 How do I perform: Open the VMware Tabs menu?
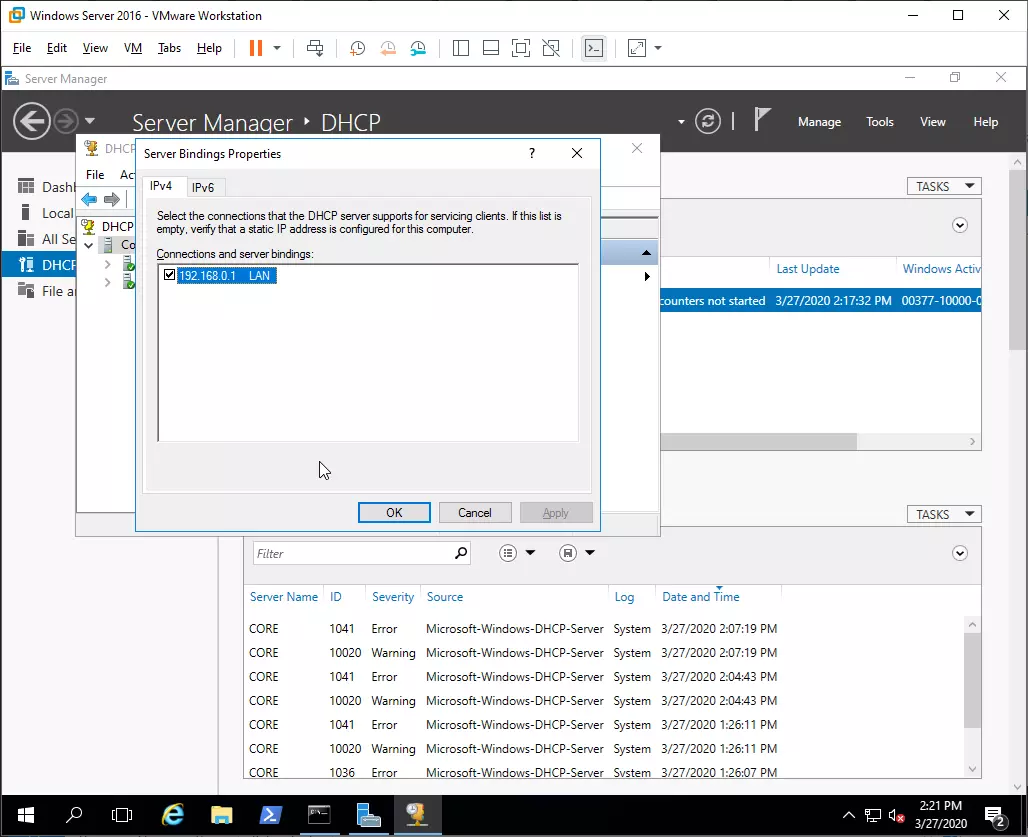tap(169, 48)
